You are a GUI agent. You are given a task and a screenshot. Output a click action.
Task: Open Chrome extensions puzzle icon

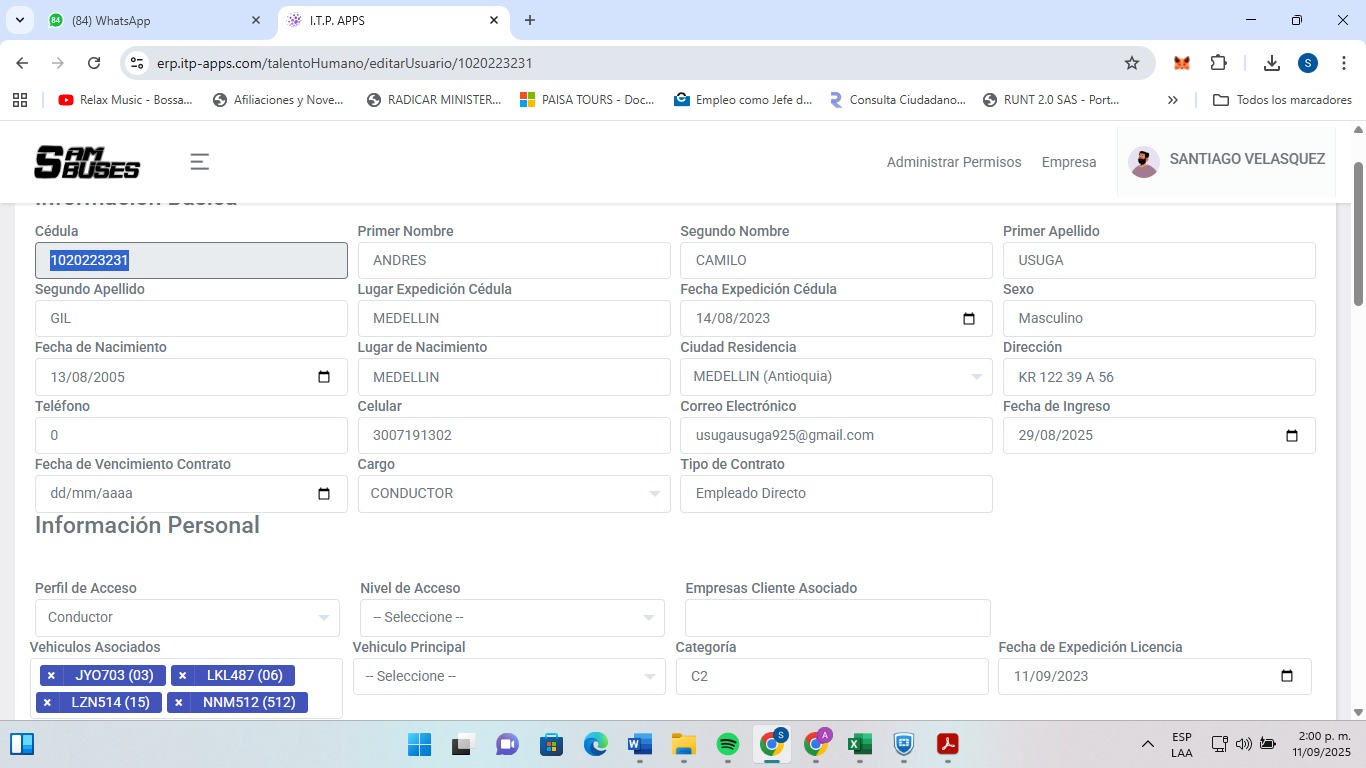1218,63
